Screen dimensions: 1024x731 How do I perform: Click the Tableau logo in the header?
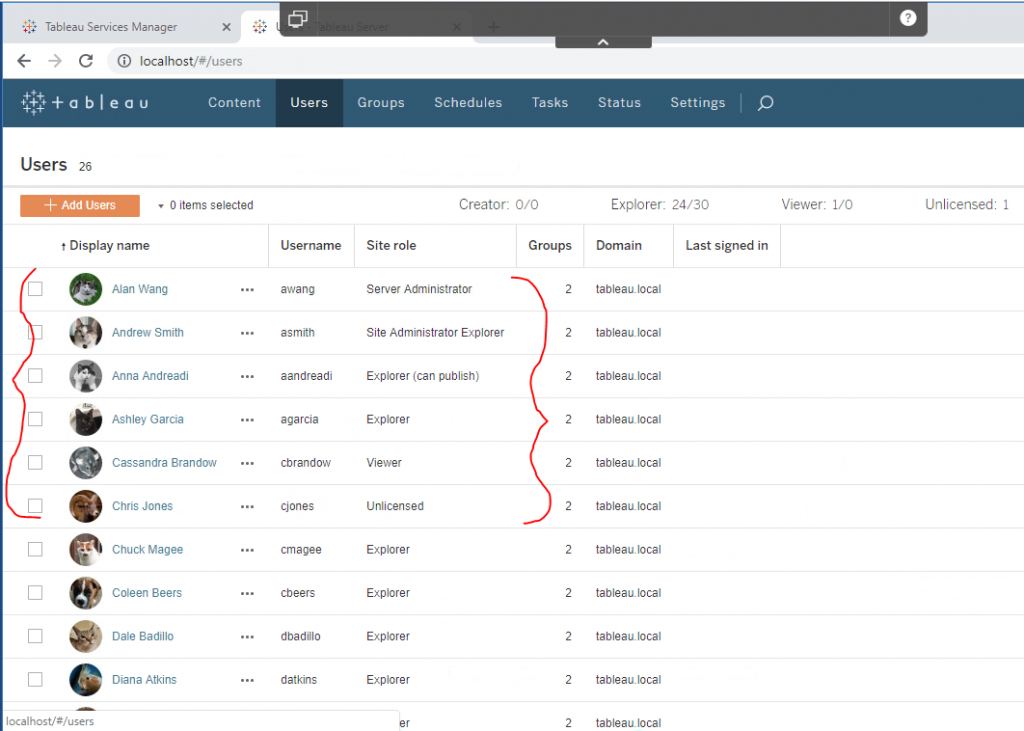click(84, 102)
